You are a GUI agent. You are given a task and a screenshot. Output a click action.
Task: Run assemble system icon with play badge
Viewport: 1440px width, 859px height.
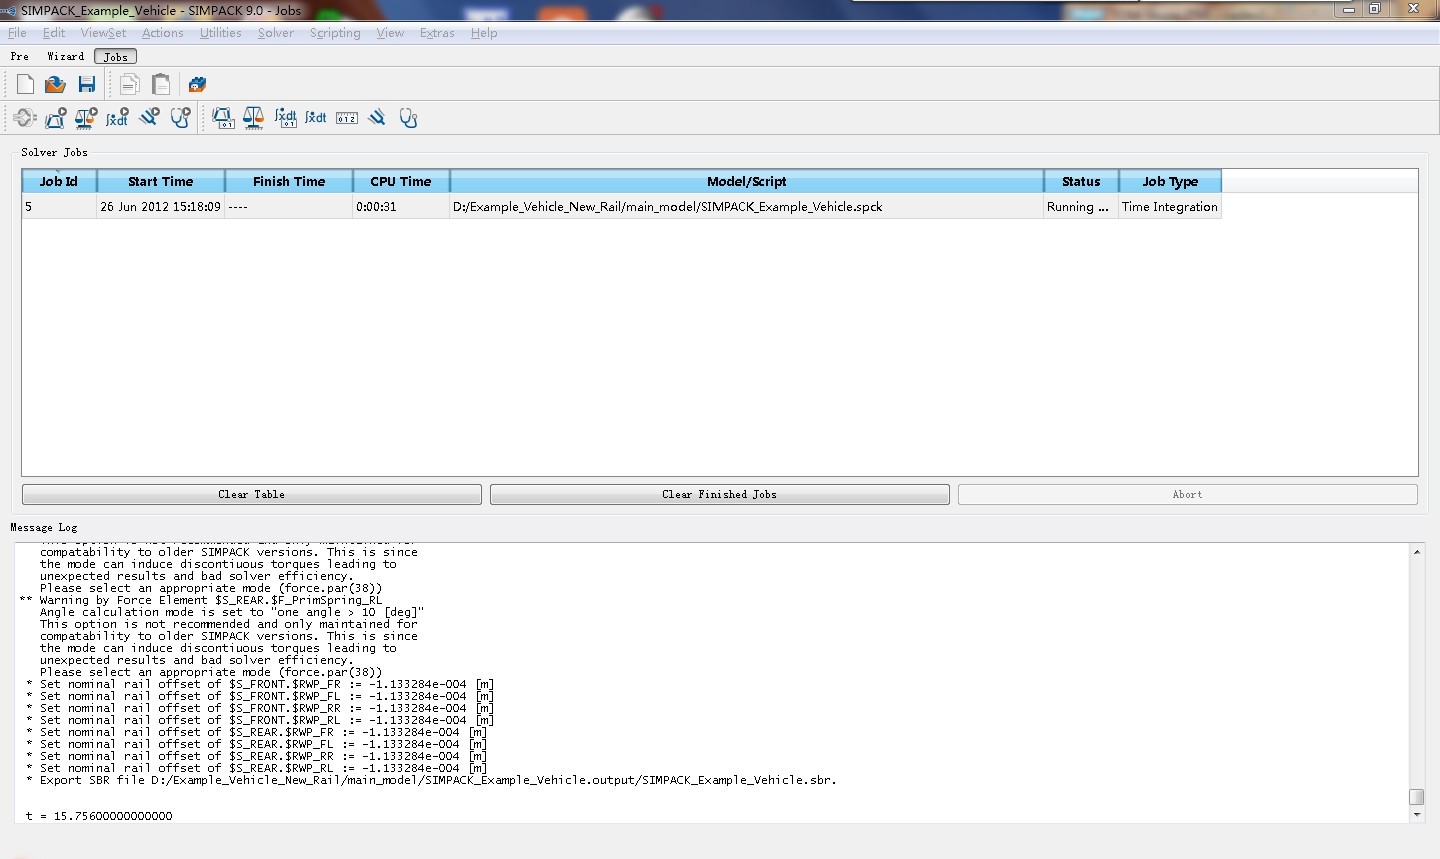tap(56, 118)
